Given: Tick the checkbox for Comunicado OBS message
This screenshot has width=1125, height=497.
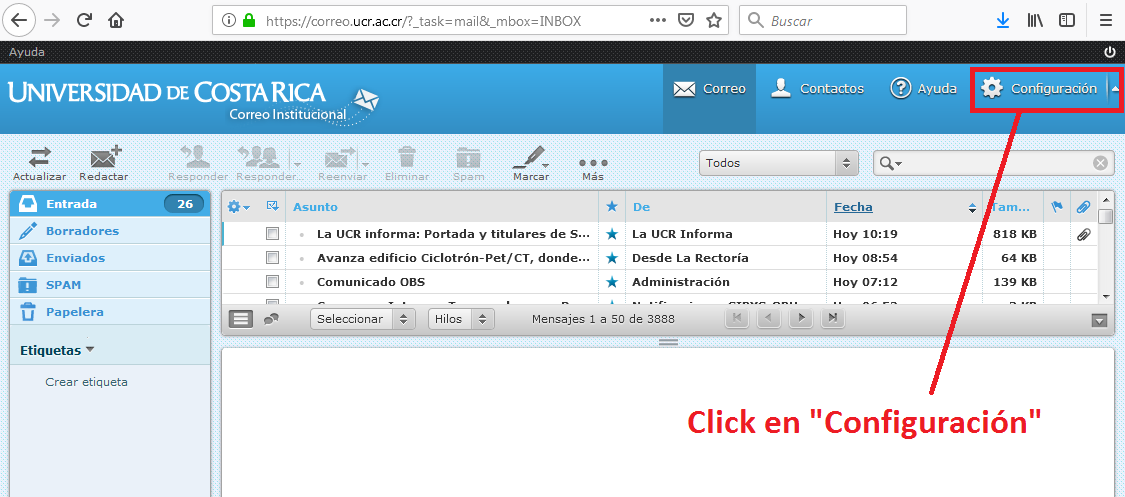Looking at the screenshot, I should click(272, 282).
